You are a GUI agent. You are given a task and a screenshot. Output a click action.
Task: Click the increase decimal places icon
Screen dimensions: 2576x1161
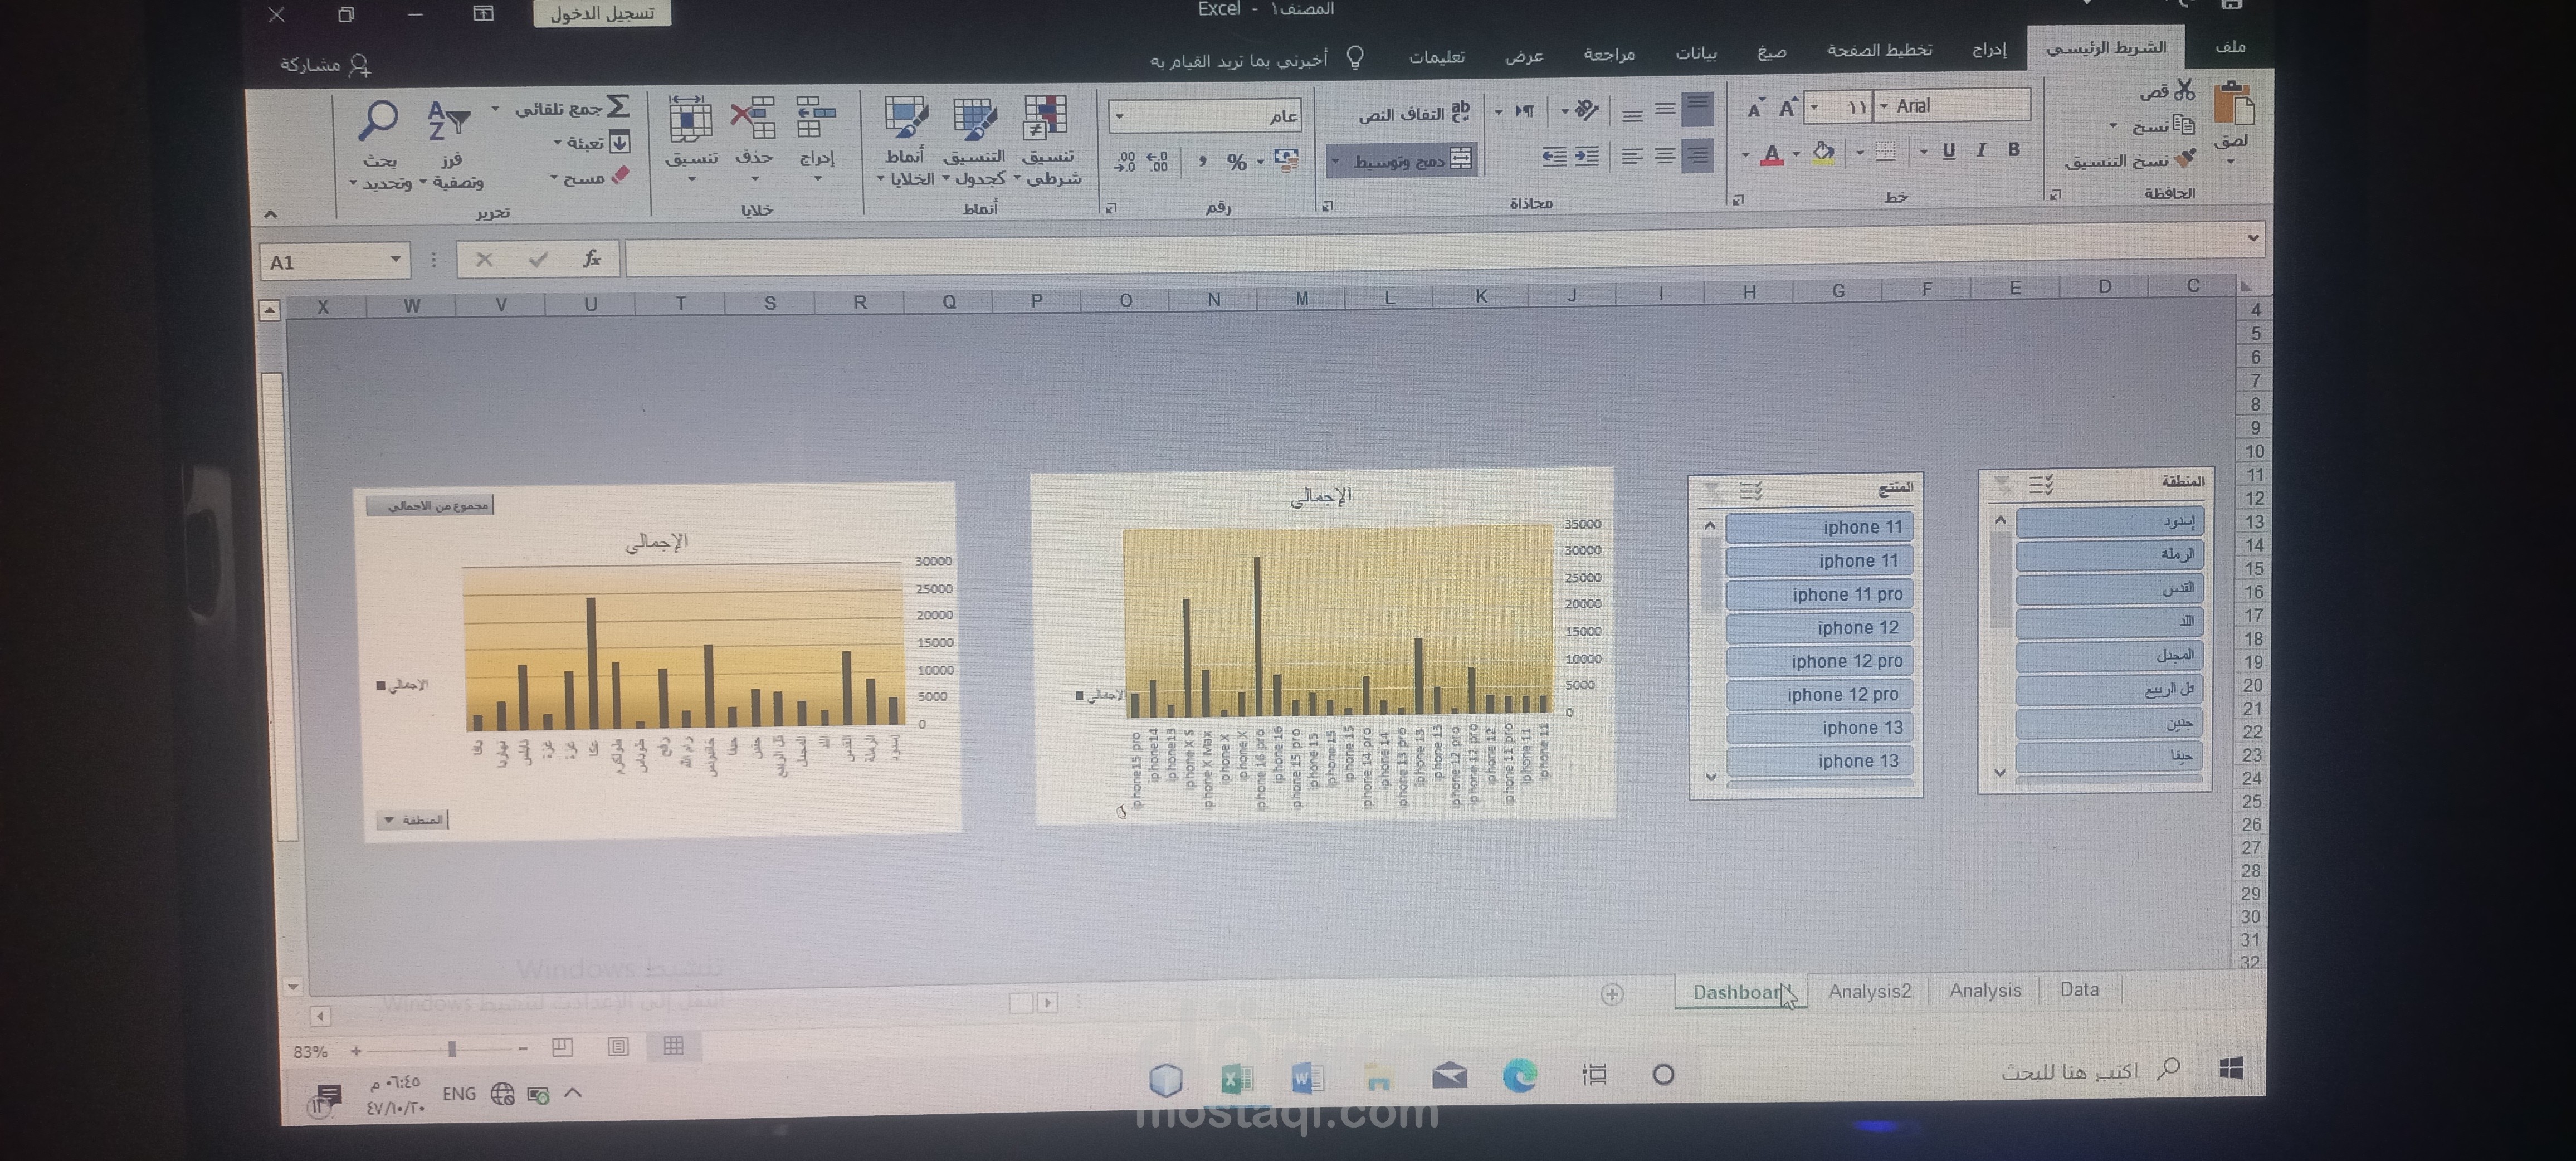coord(1158,161)
